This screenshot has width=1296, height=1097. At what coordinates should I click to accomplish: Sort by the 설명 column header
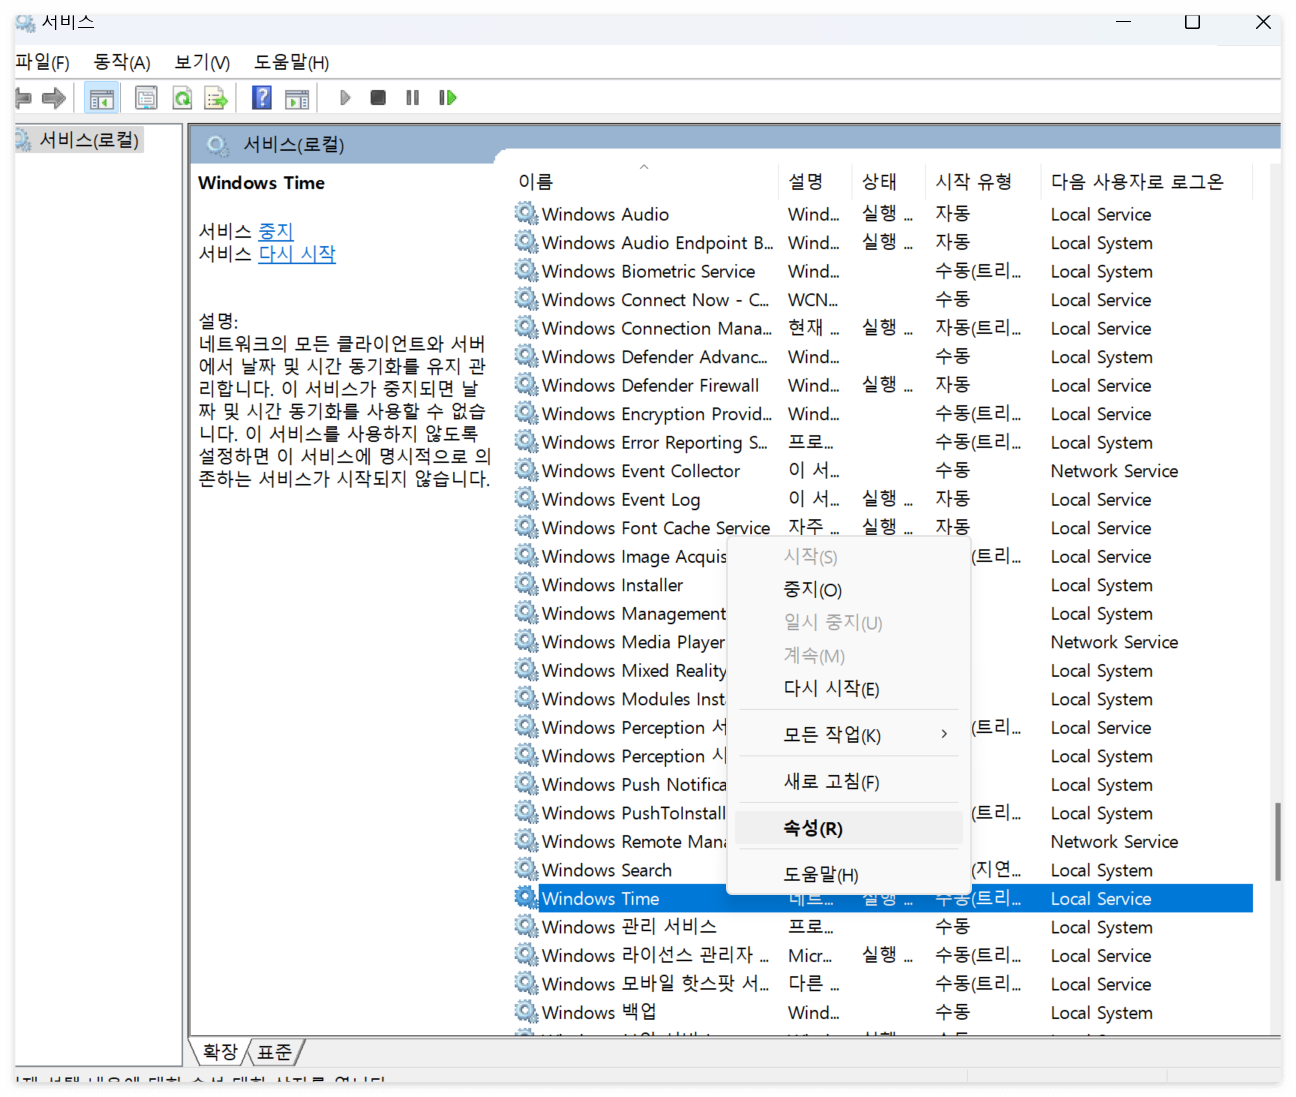click(x=815, y=181)
